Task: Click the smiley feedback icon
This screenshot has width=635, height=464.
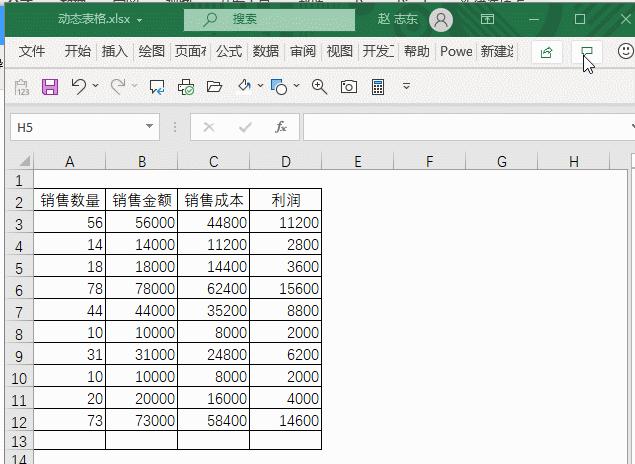Action: pos(626,51)
